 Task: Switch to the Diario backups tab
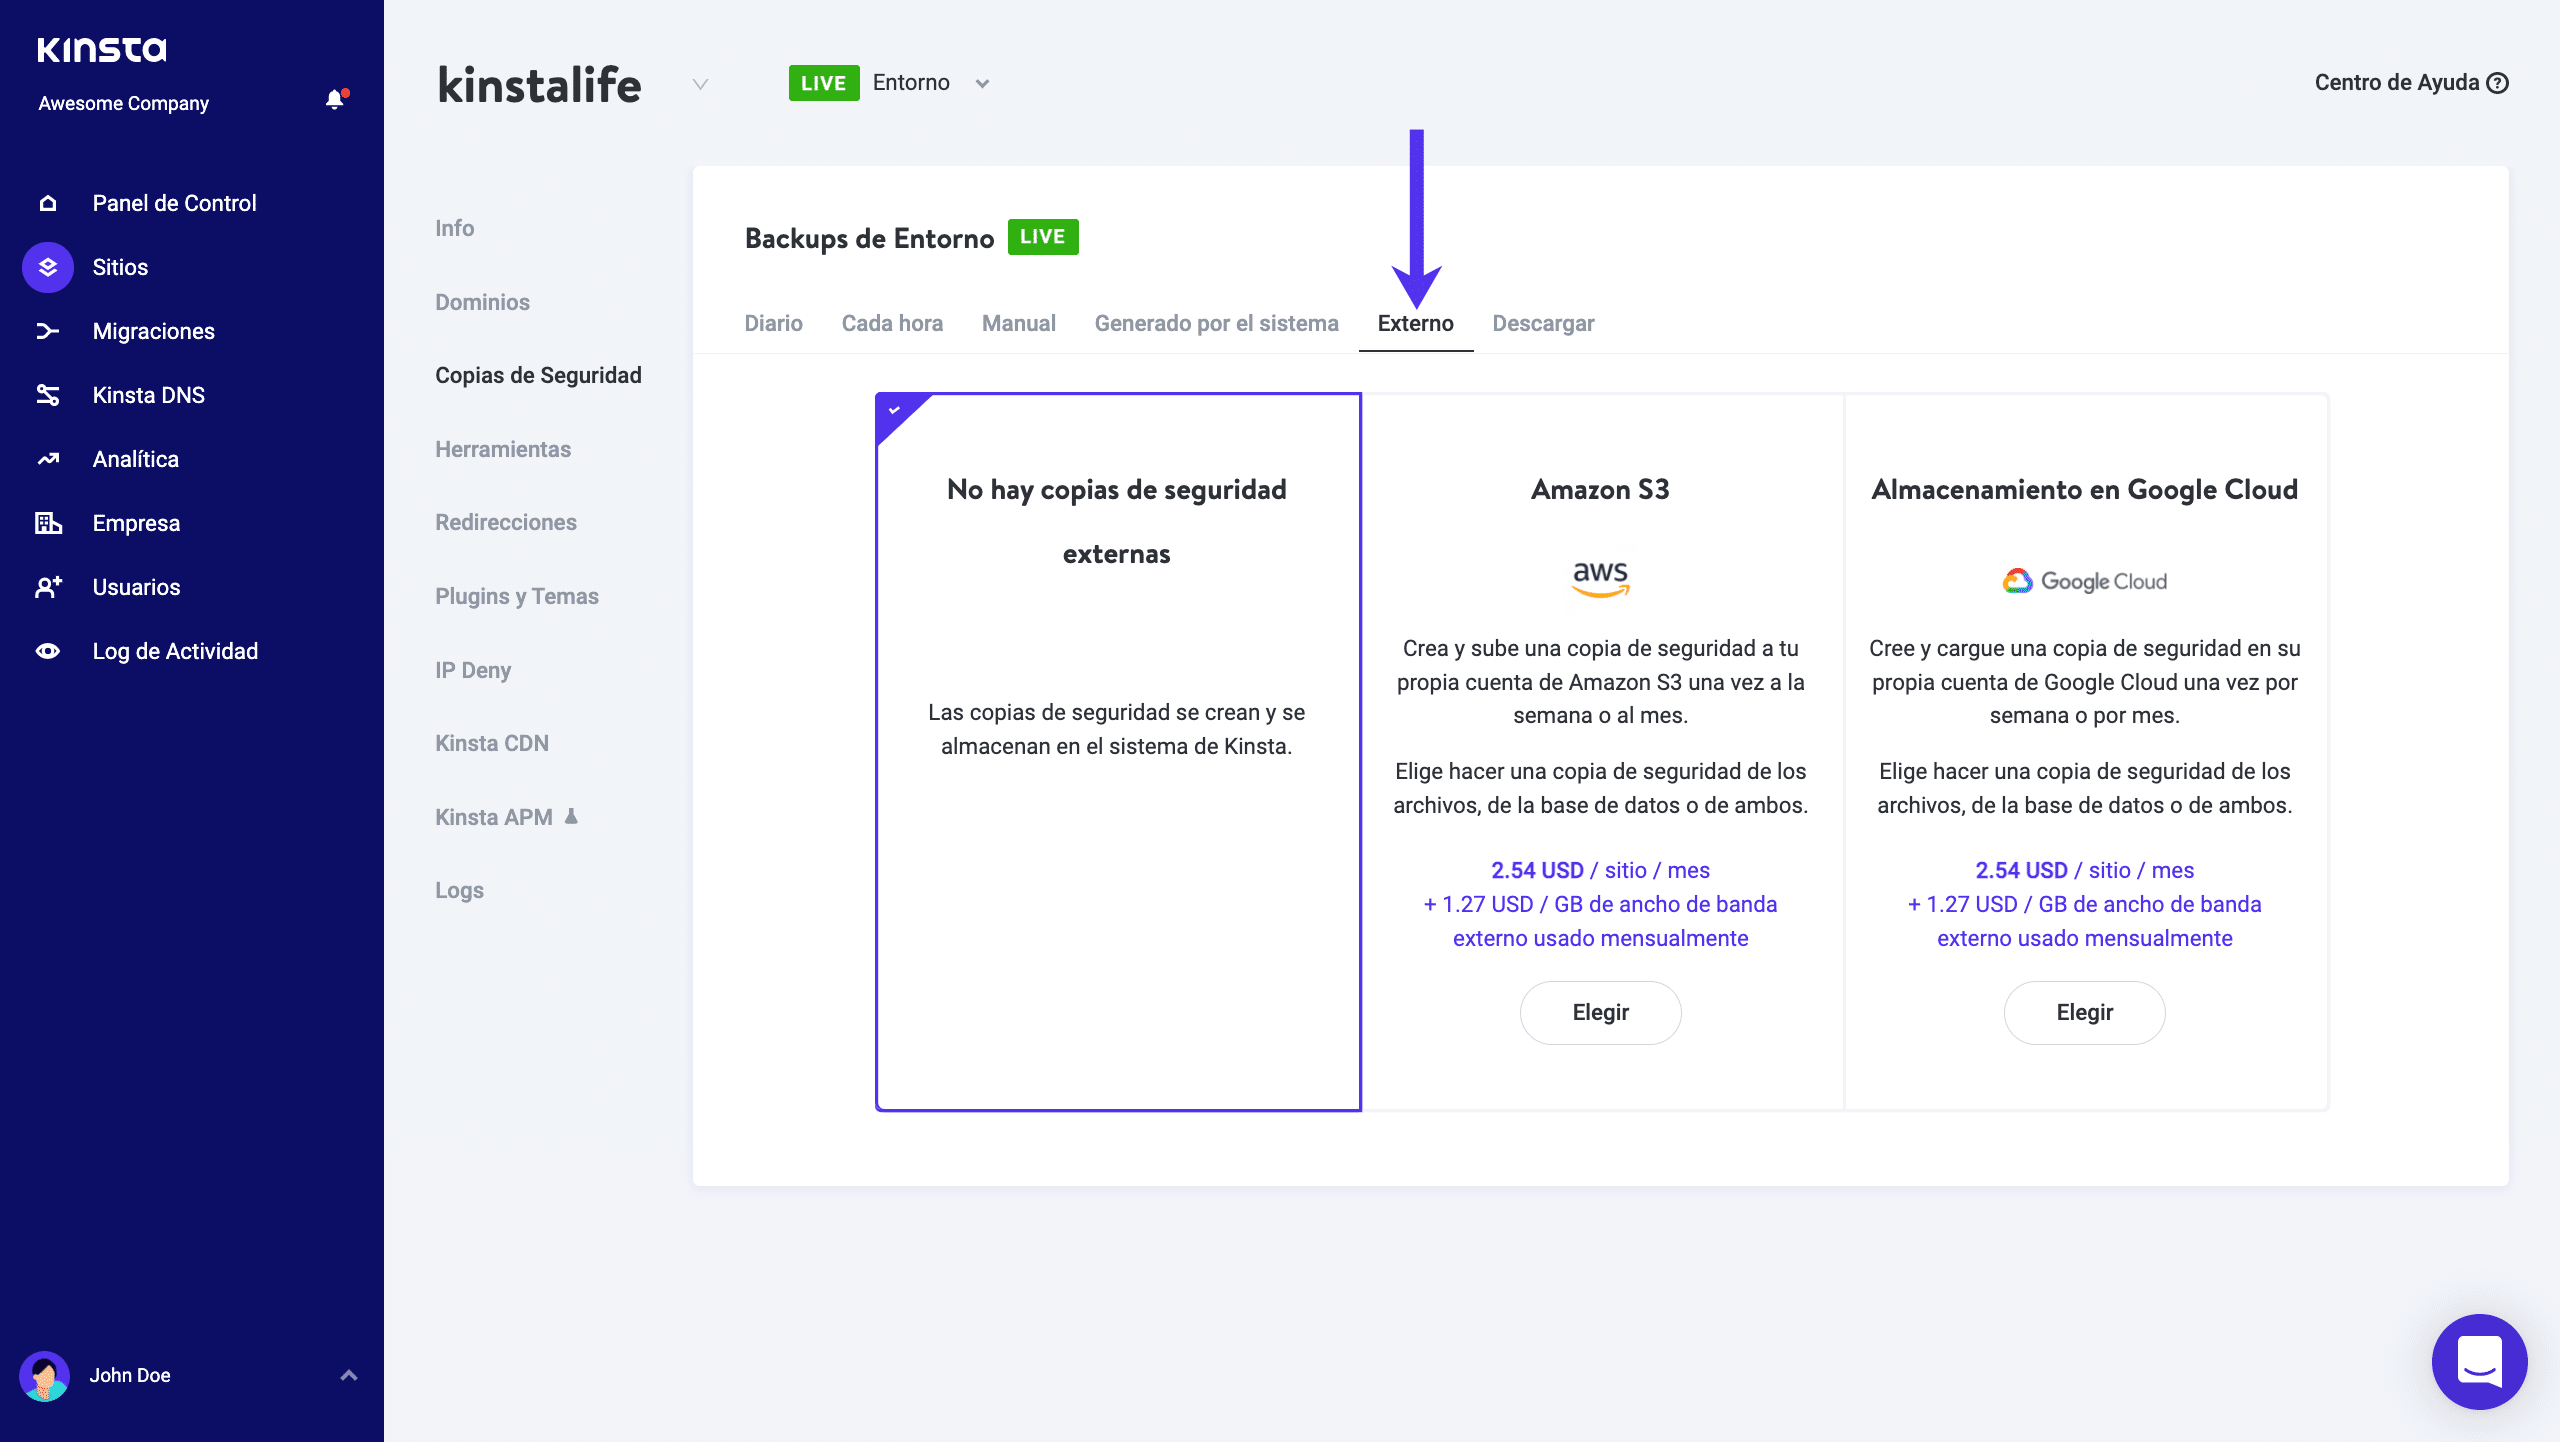[x=773, y=324]
